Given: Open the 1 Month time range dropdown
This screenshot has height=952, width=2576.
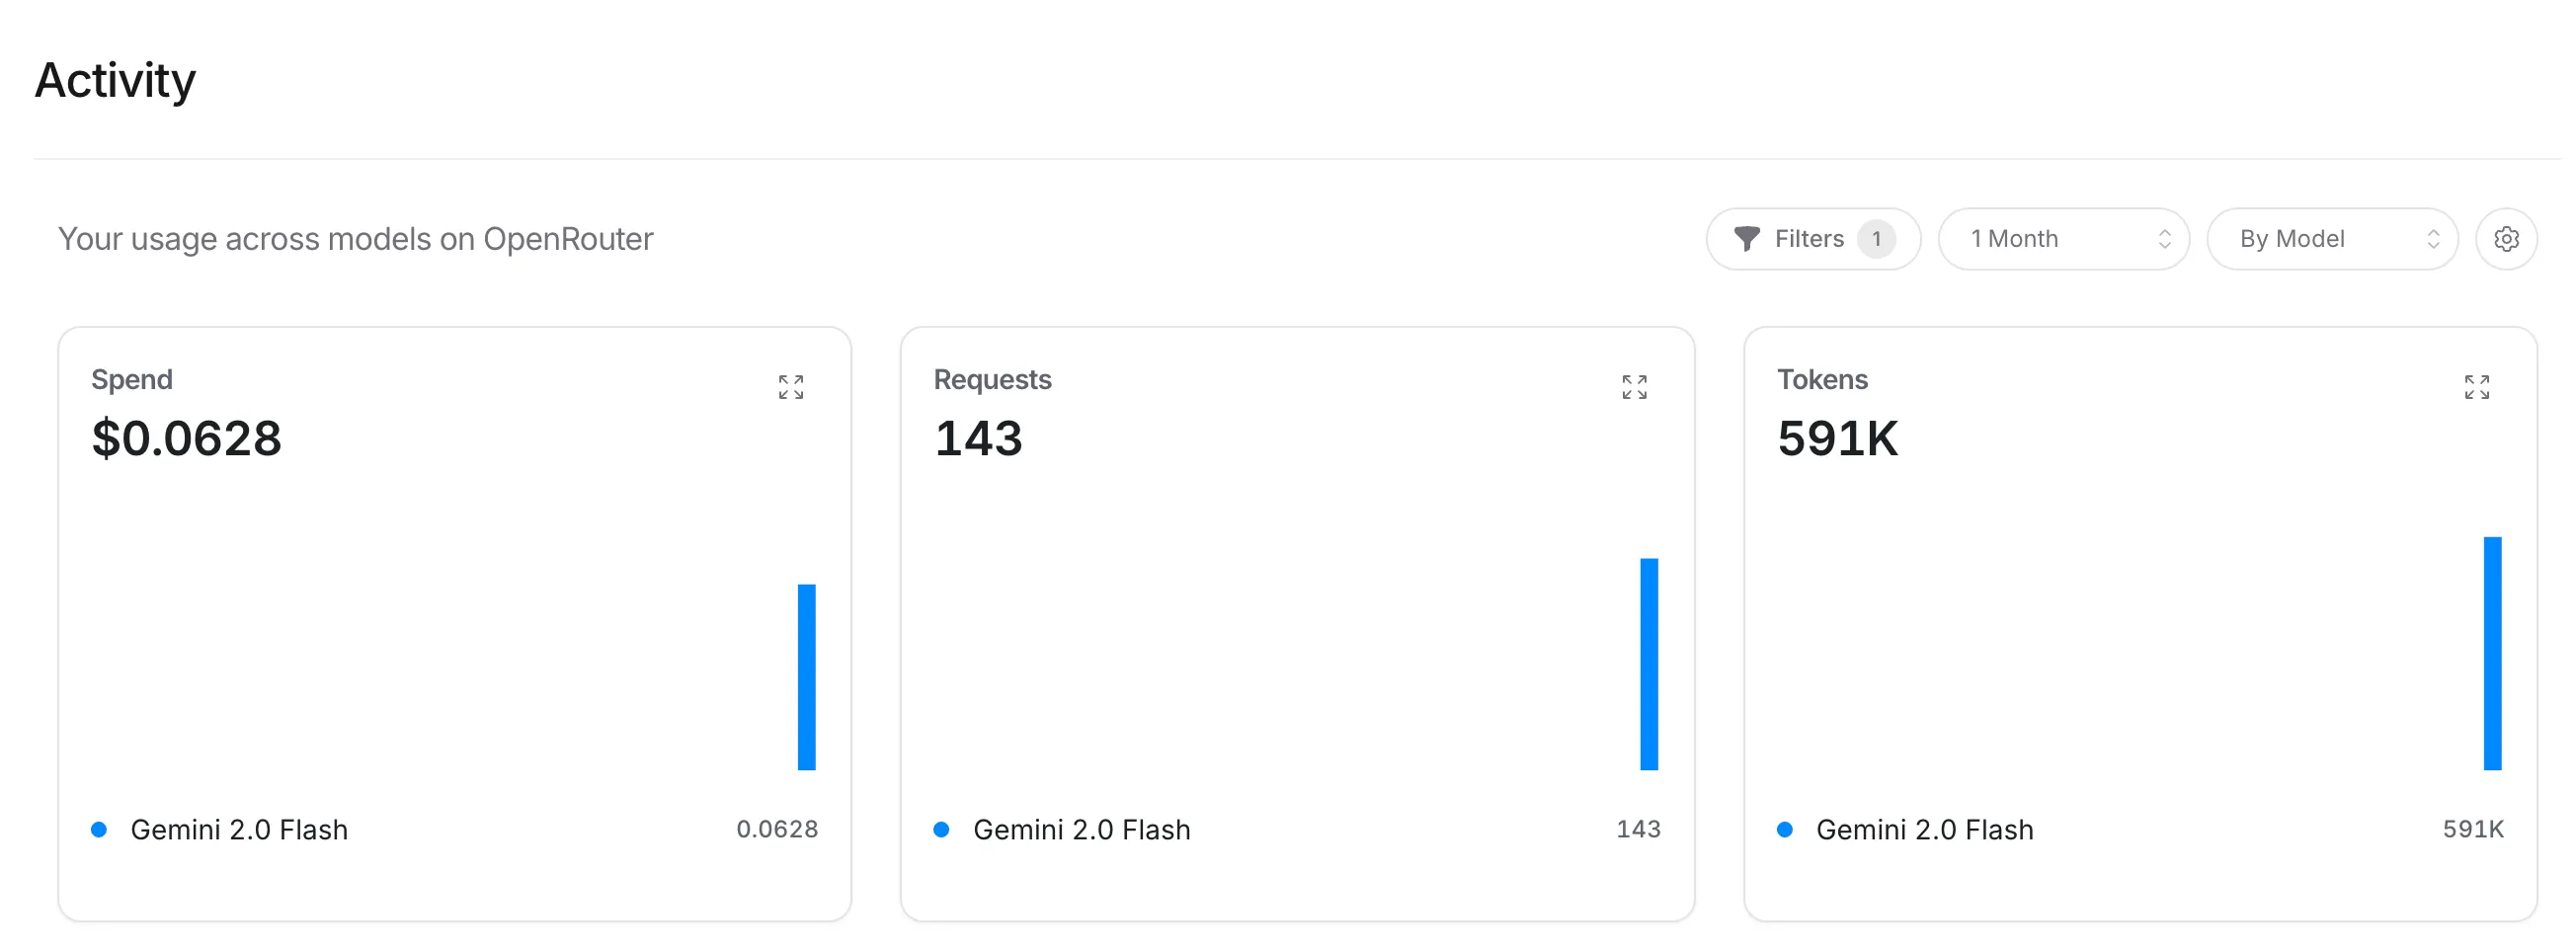Looking at the screenshot, I should click(x=2063, y=238).
